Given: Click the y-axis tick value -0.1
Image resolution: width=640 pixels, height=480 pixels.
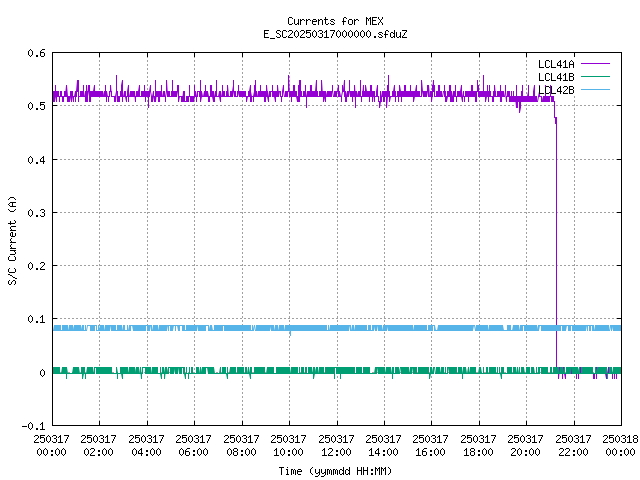Looking at the screenshot, I should (33, 426).
